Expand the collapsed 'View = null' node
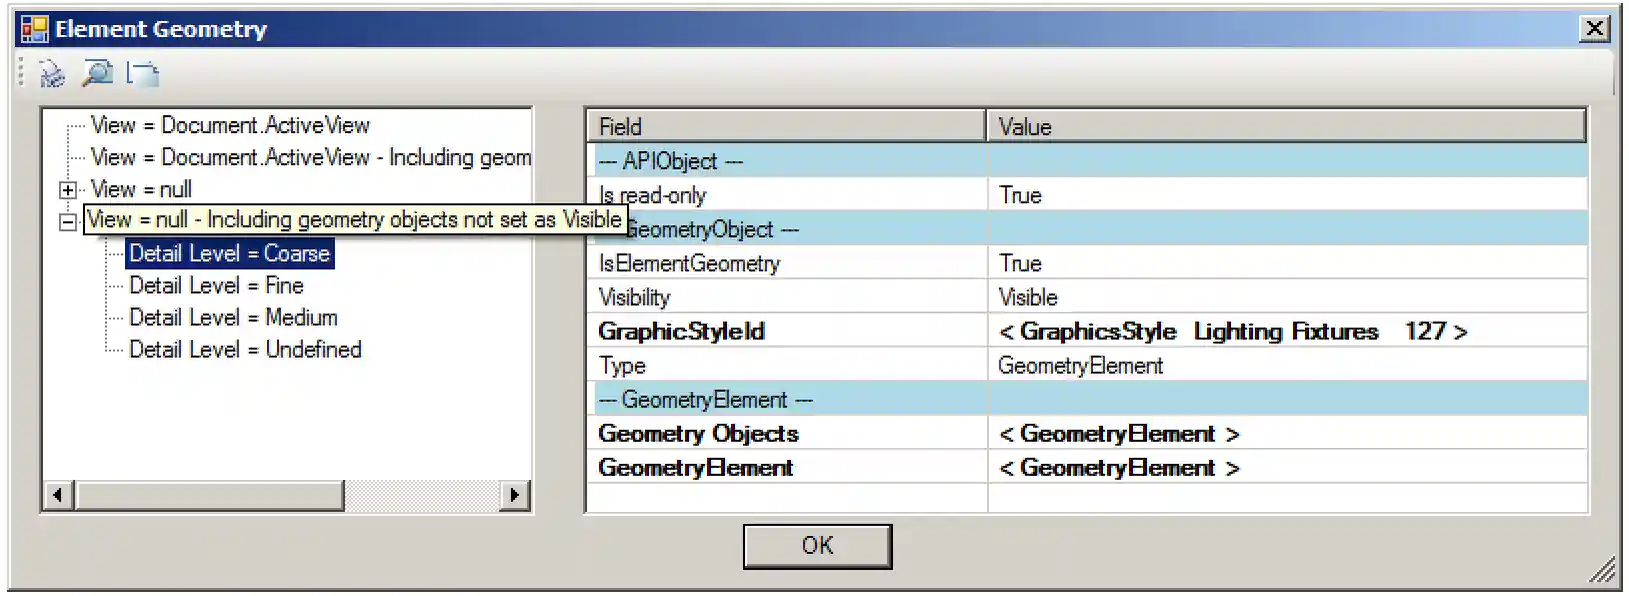The width and height of the screenshot is (1629, 596). click(68, 190)
